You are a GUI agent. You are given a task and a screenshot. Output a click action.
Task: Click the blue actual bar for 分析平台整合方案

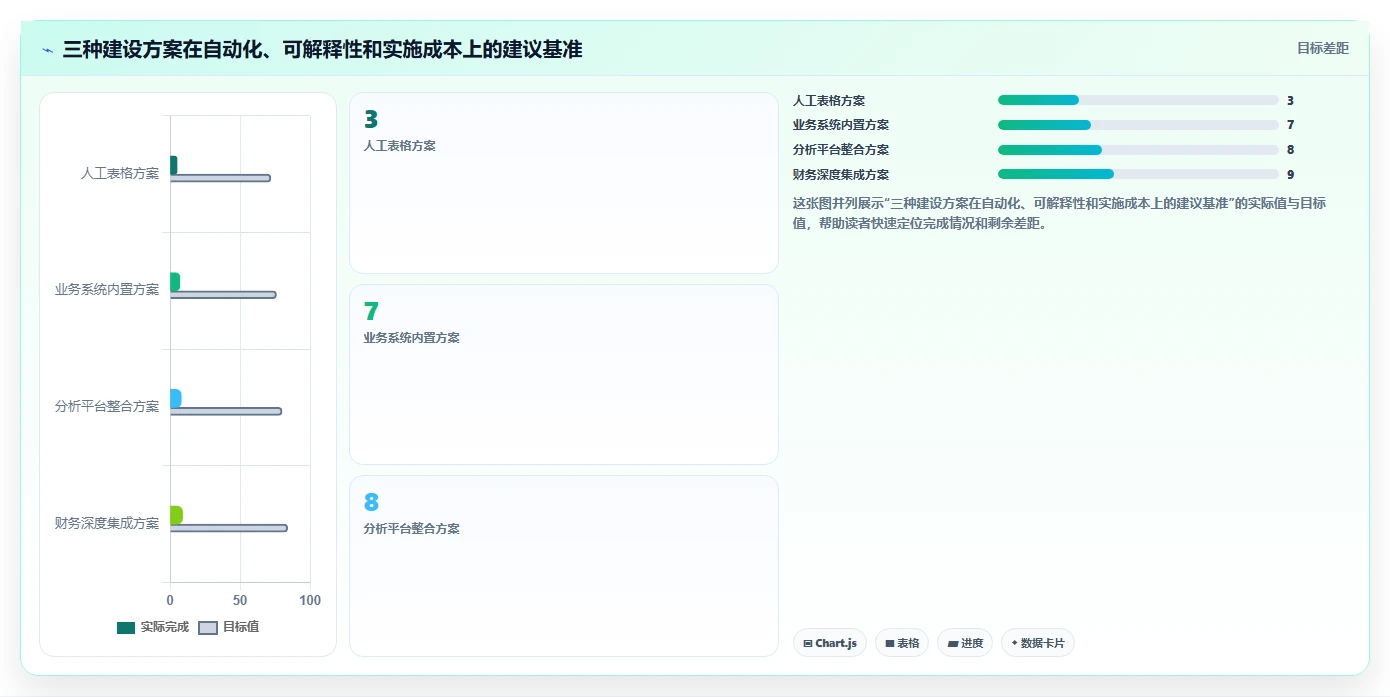(x=176, y=399)
